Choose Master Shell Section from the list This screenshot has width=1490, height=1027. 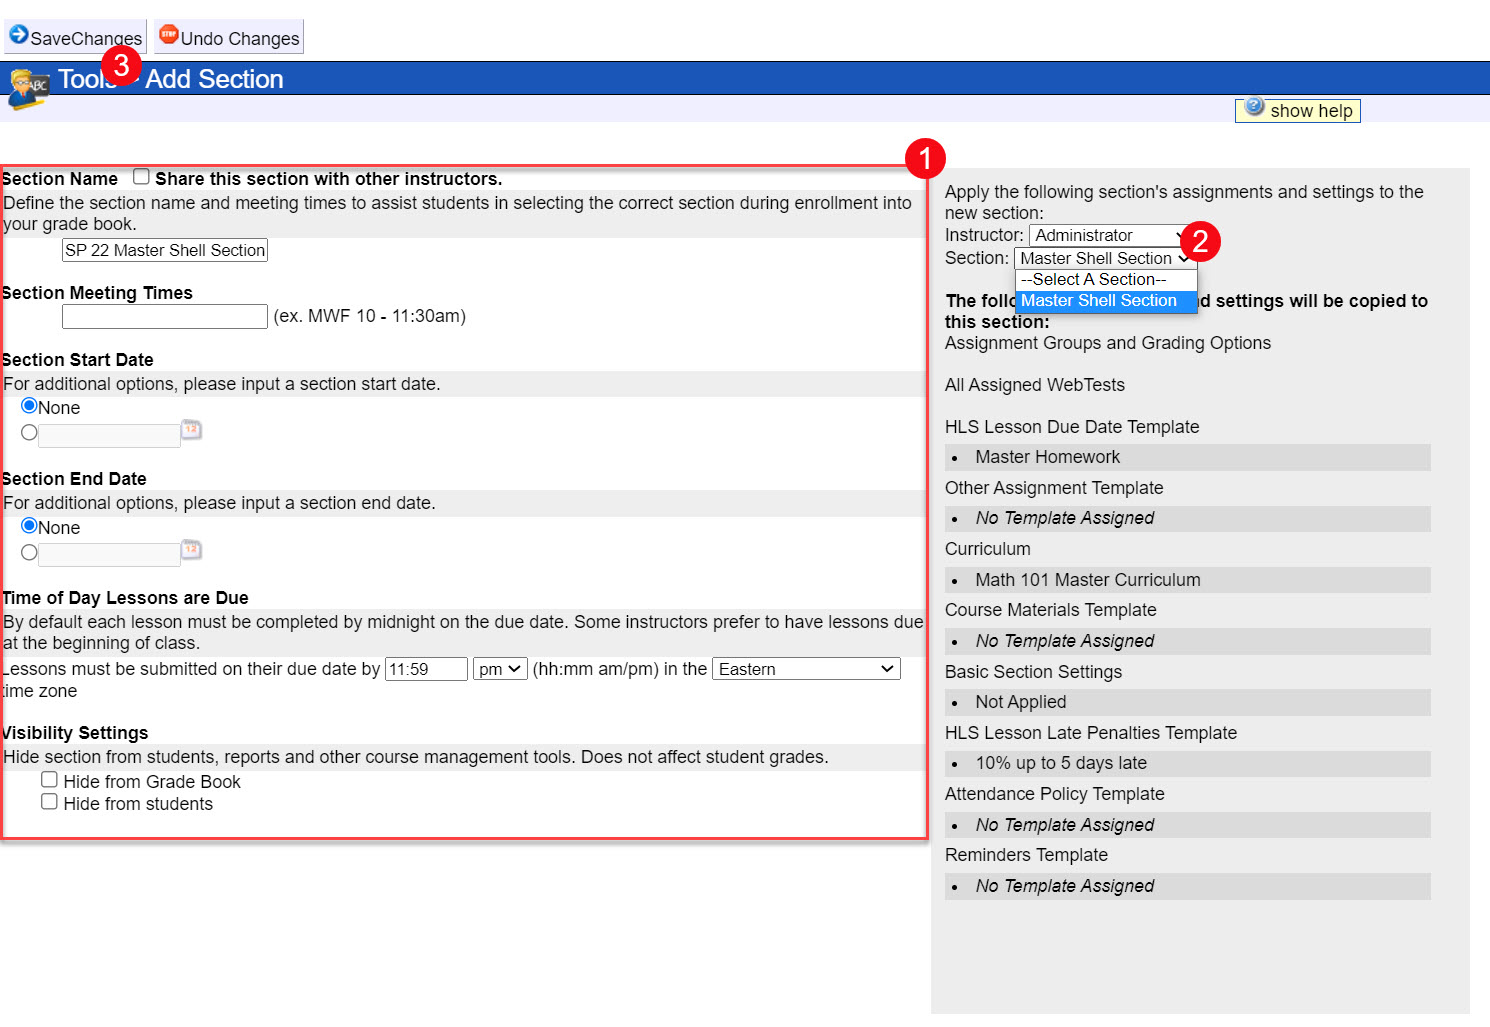[1099, 301]
